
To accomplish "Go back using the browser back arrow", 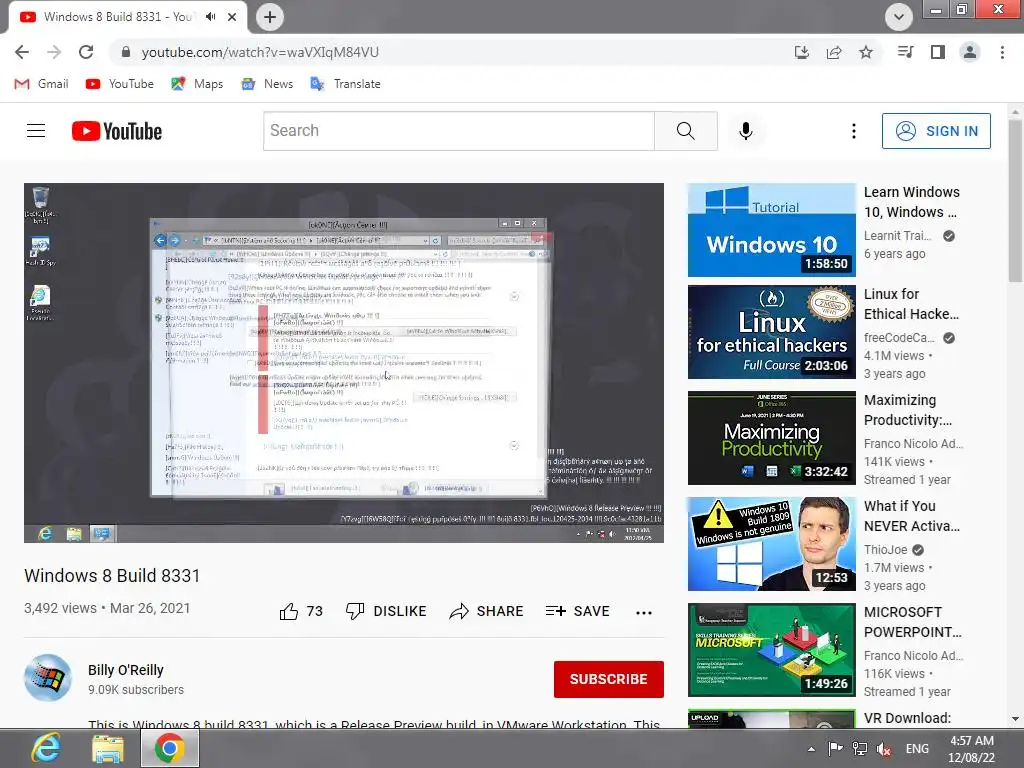I will point(22,52).
